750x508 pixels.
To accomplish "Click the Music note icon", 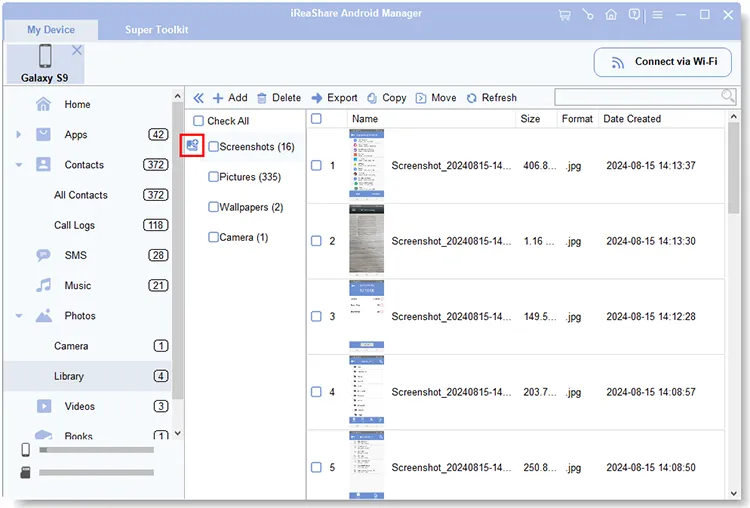I will click(x=44, y=286).
